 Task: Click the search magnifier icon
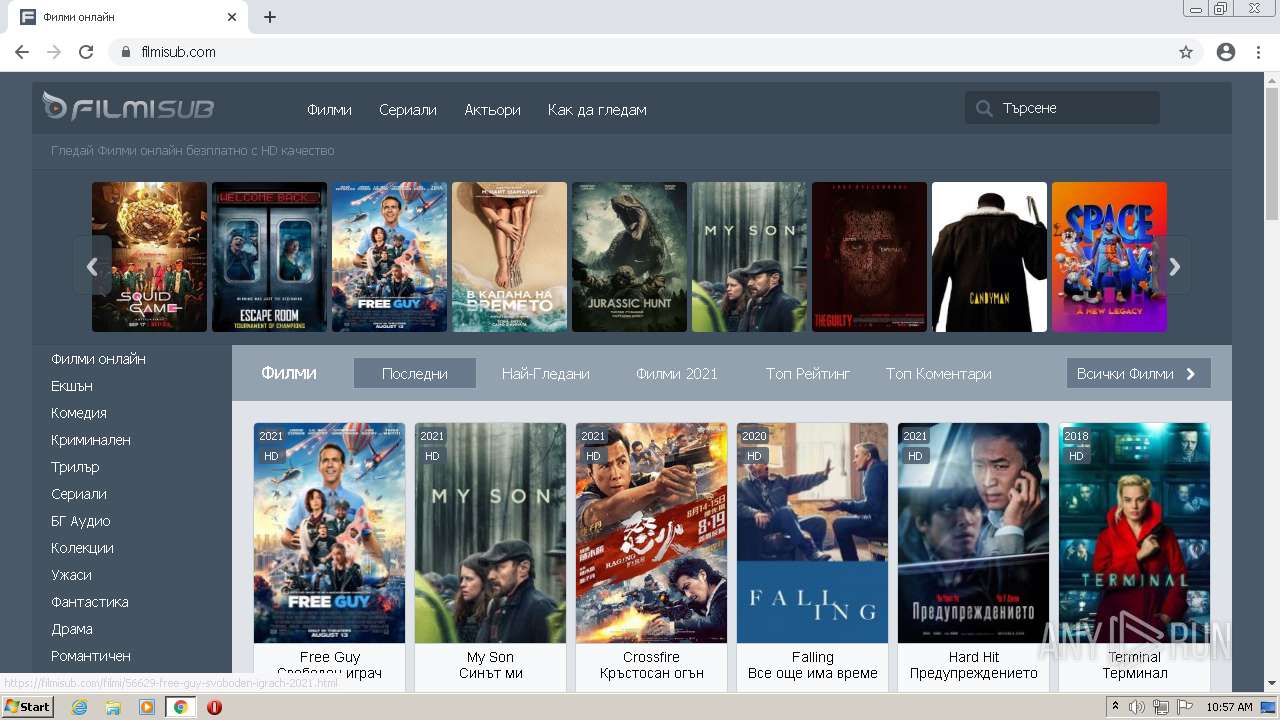point(985,108)
